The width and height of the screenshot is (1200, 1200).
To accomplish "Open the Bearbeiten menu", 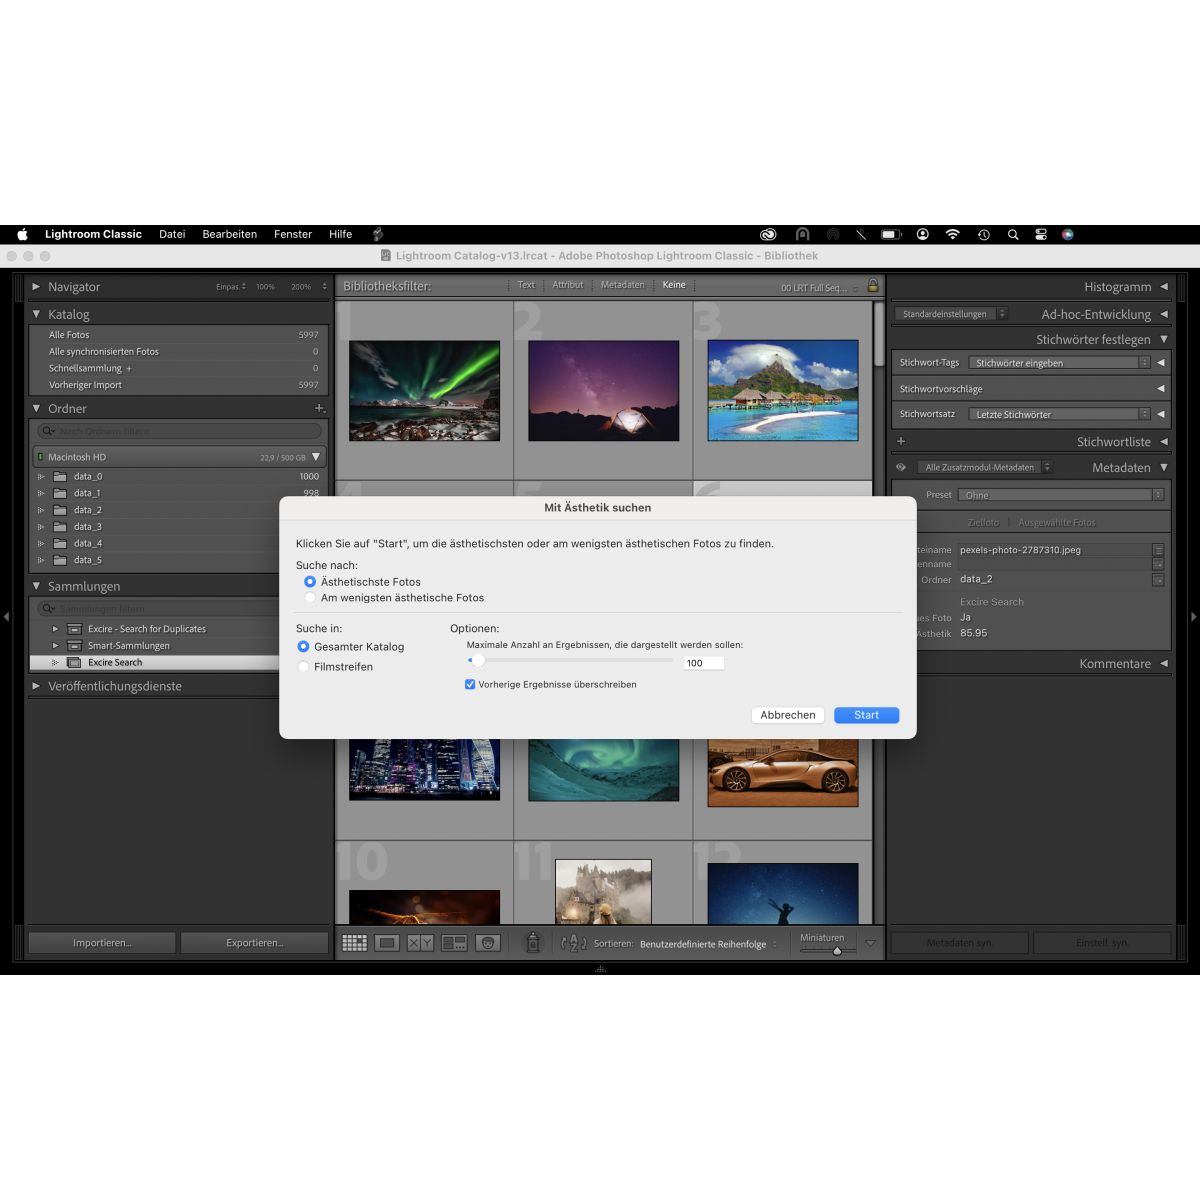I will tap(230, 234).
